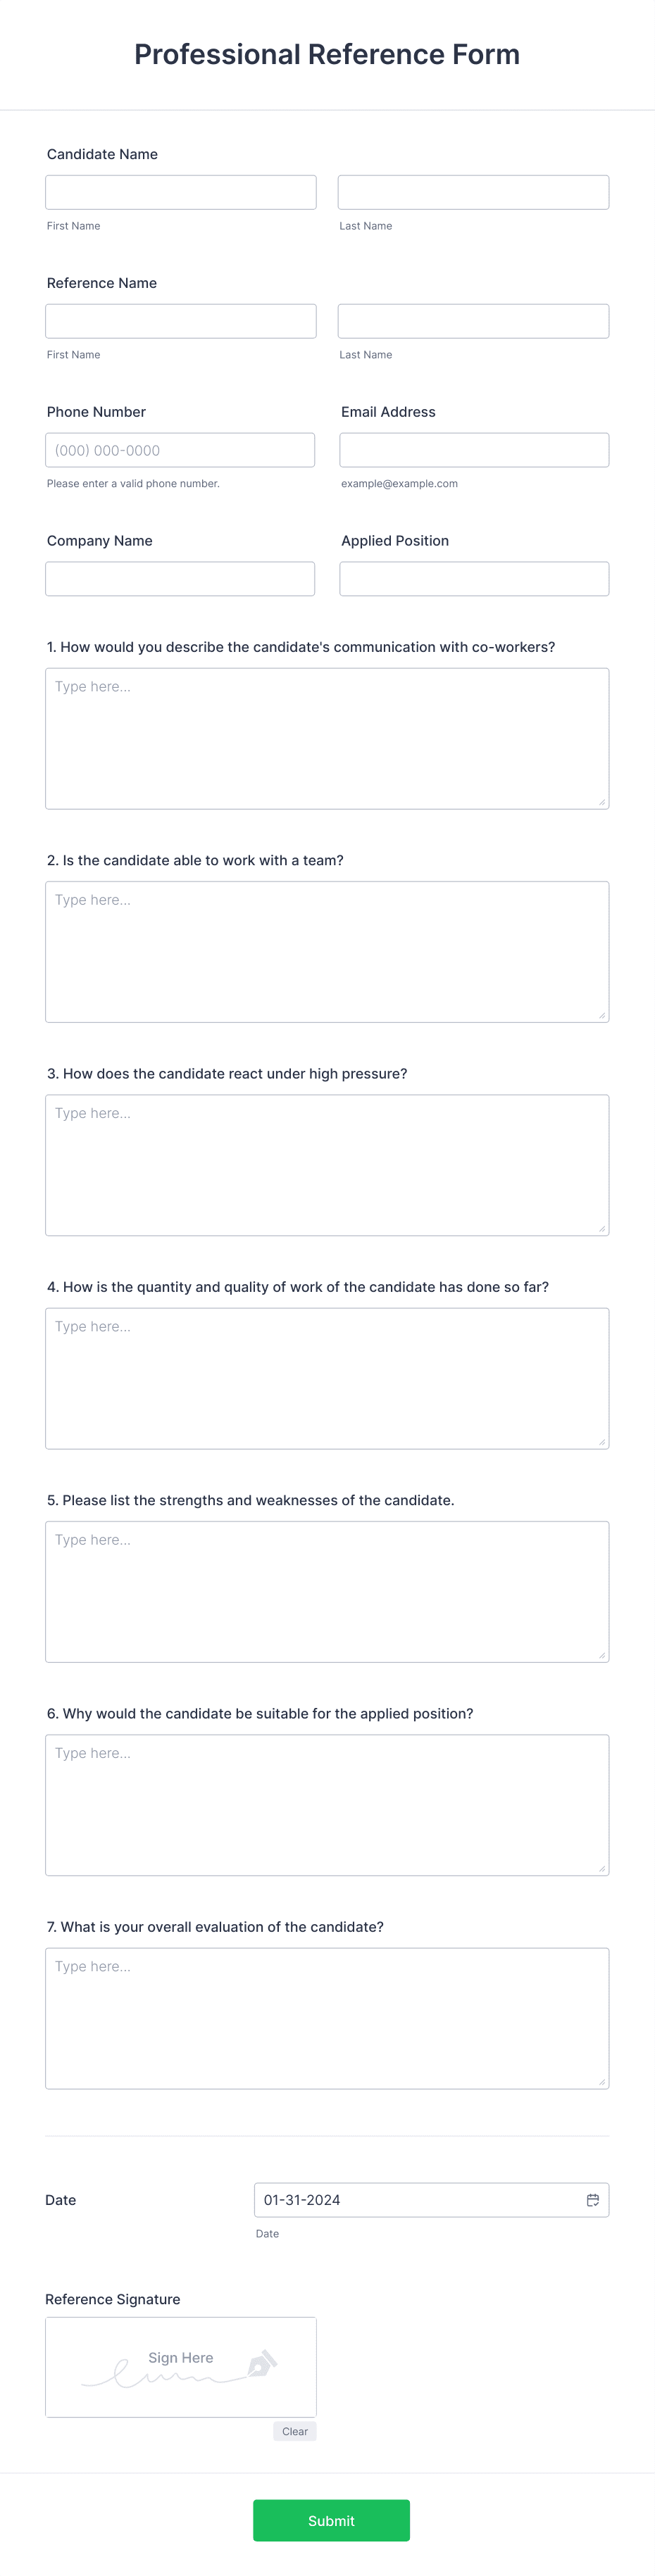Select the strengths and weaknesses textarea
The image size is (655, 2576).
[327, 1592]
